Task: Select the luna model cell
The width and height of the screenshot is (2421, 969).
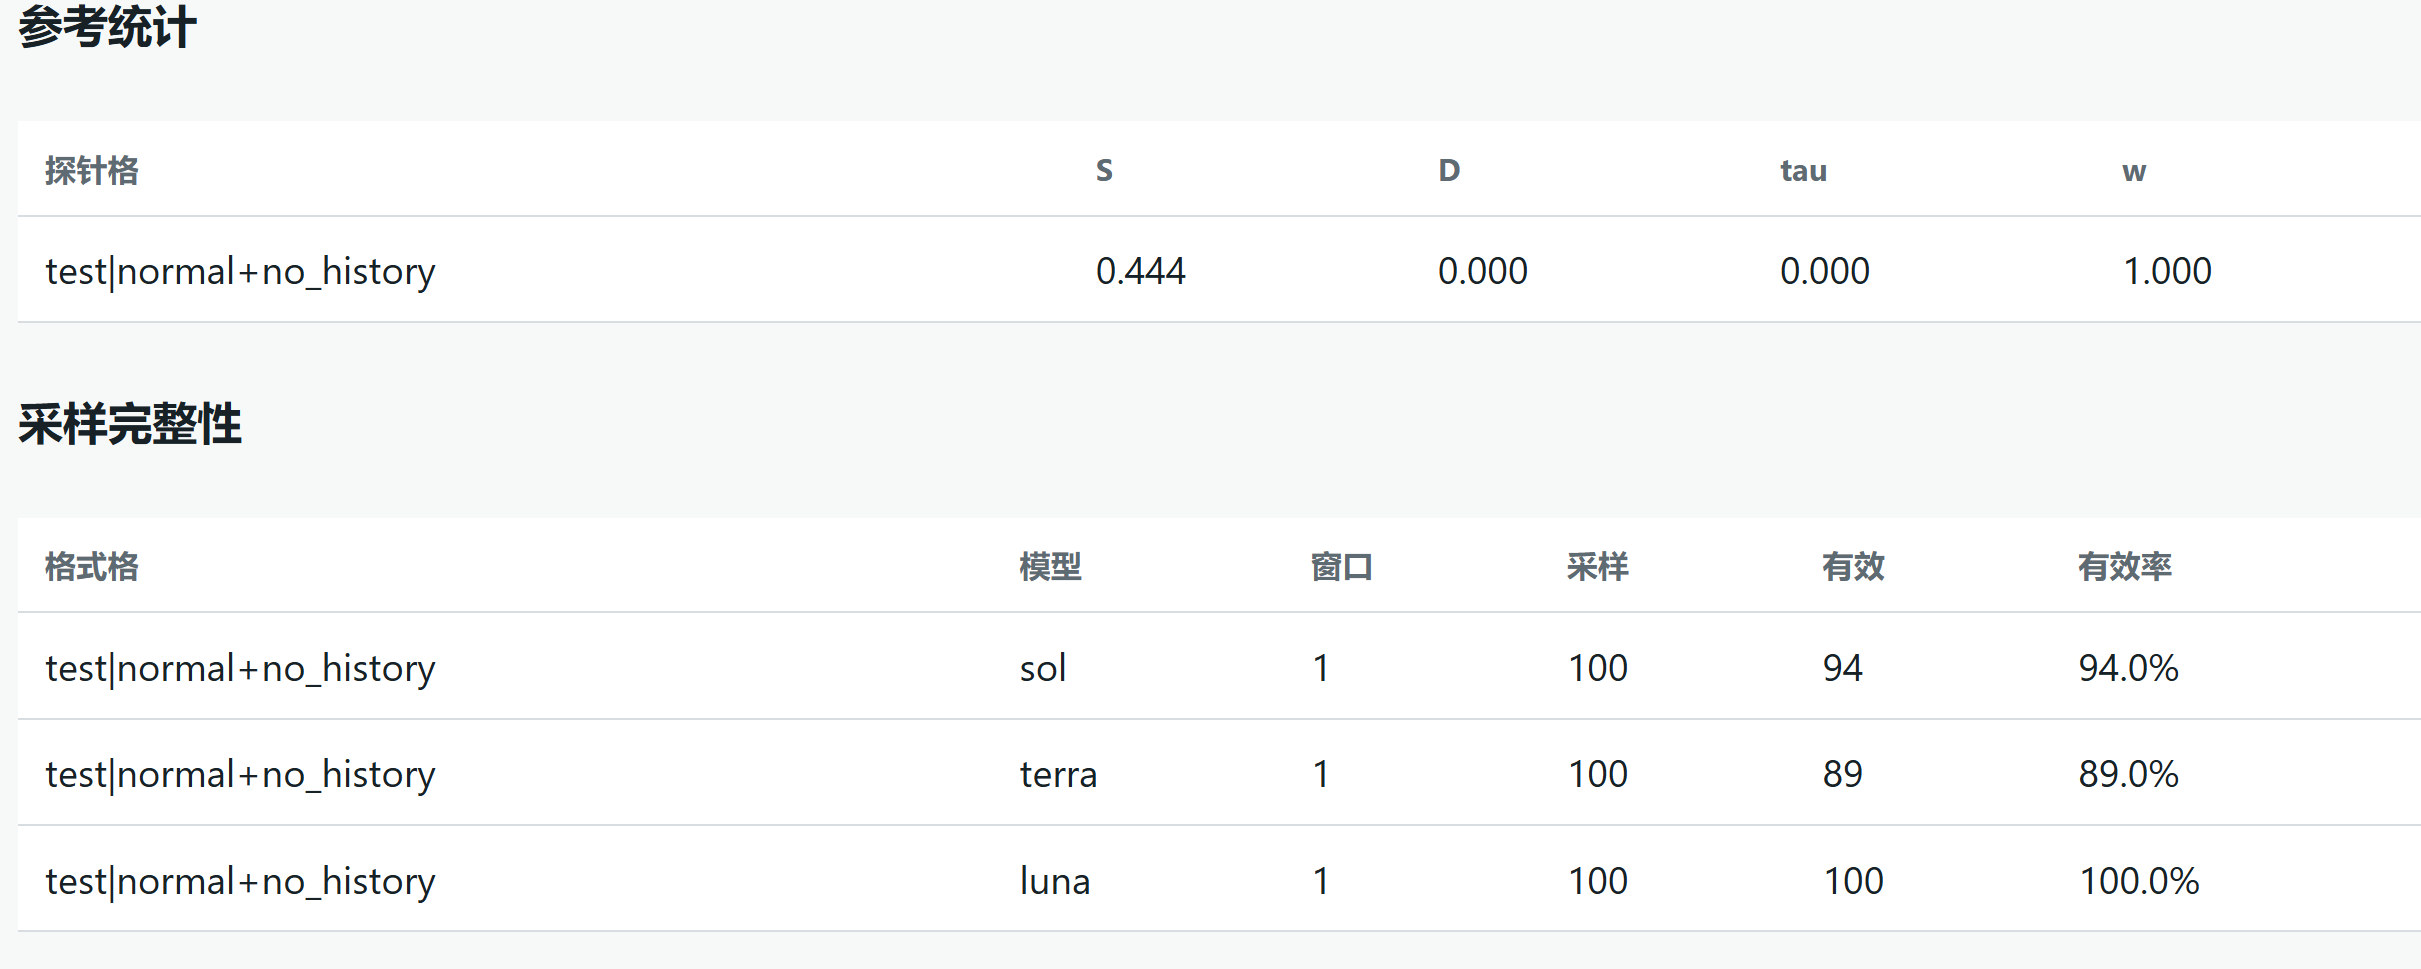Action: click(x=1055, y=881)
